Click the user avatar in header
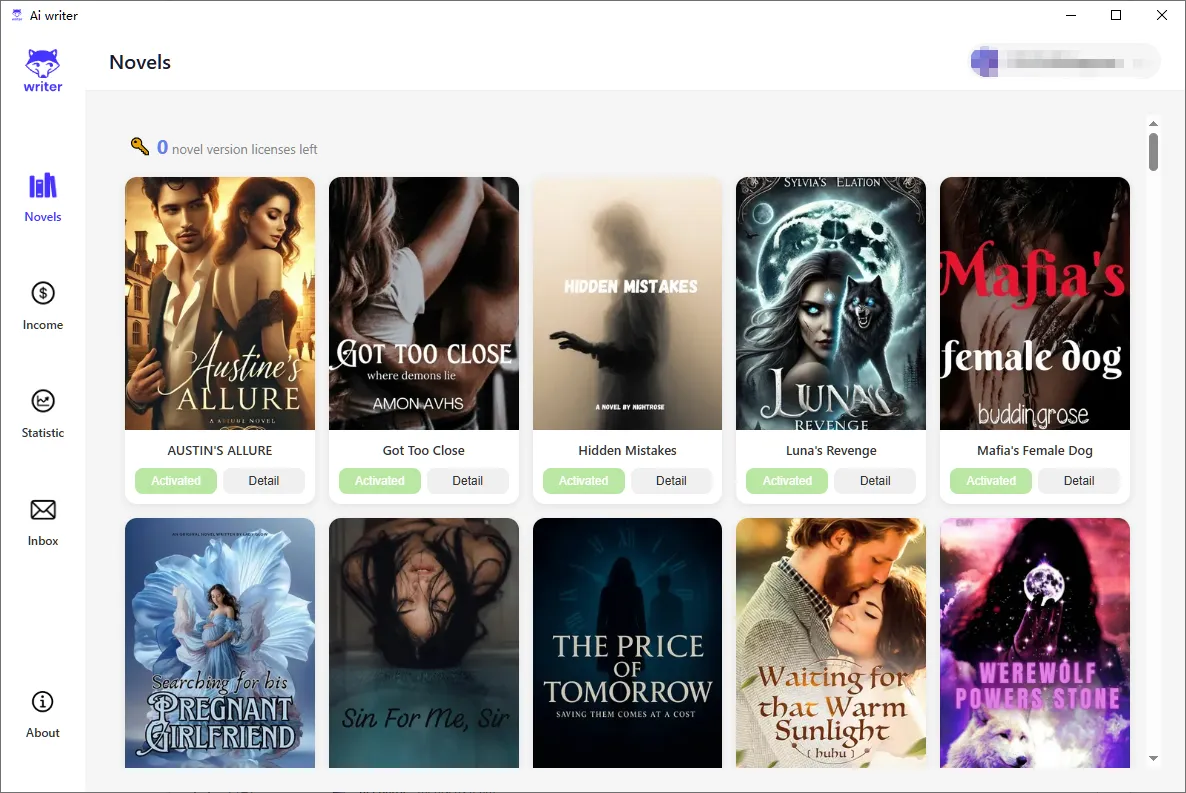The width and height of the screenshot is (1186, 793). 985,62
